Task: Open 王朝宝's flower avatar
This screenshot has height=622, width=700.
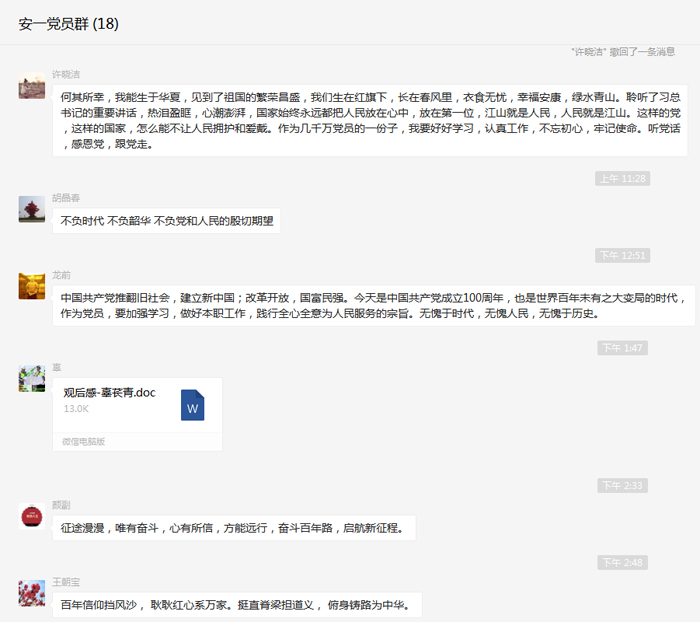Action: [x=31, y=593]
